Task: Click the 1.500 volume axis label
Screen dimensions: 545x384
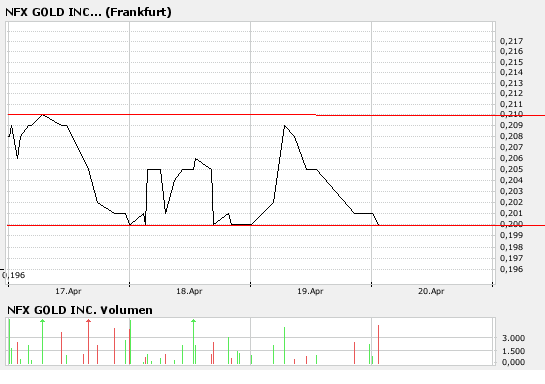Action: (513, 351)
